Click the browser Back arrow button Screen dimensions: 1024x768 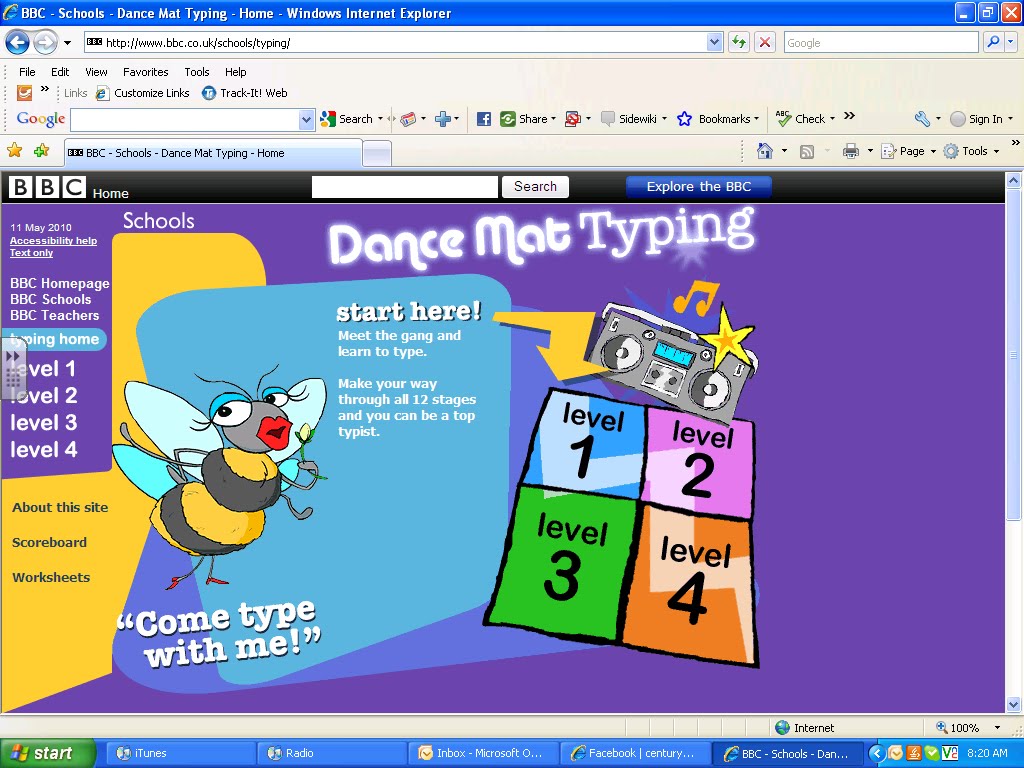pos(17,43)
